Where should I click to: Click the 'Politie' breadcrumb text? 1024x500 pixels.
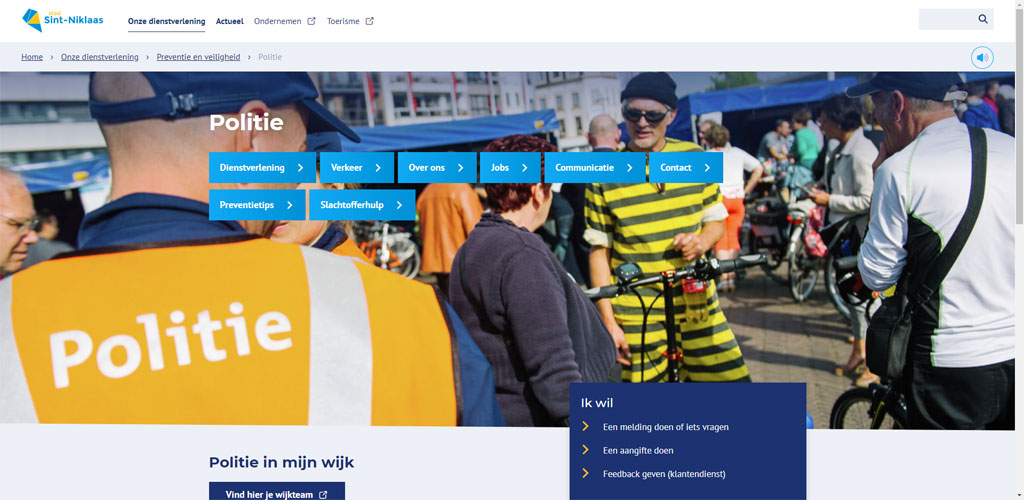click(x=270, y=57)
